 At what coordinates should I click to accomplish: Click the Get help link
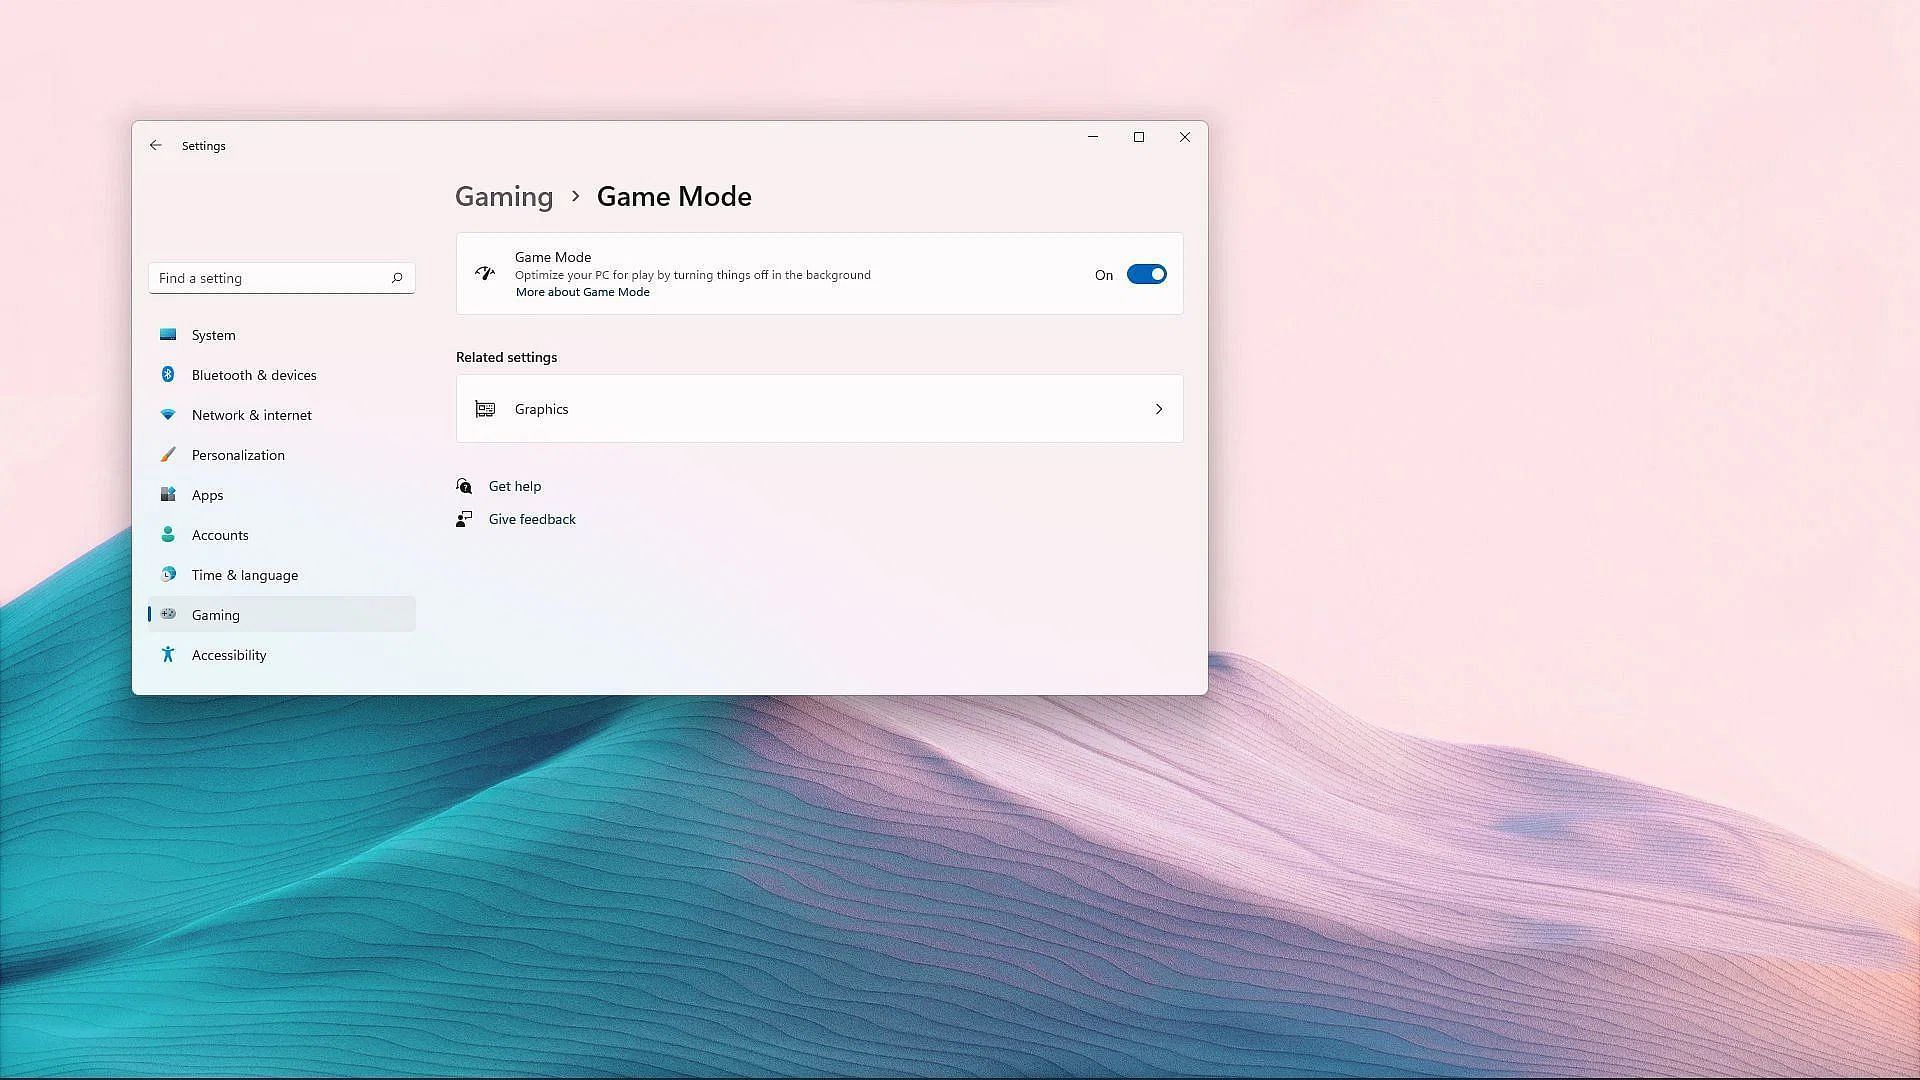[514, 485]
